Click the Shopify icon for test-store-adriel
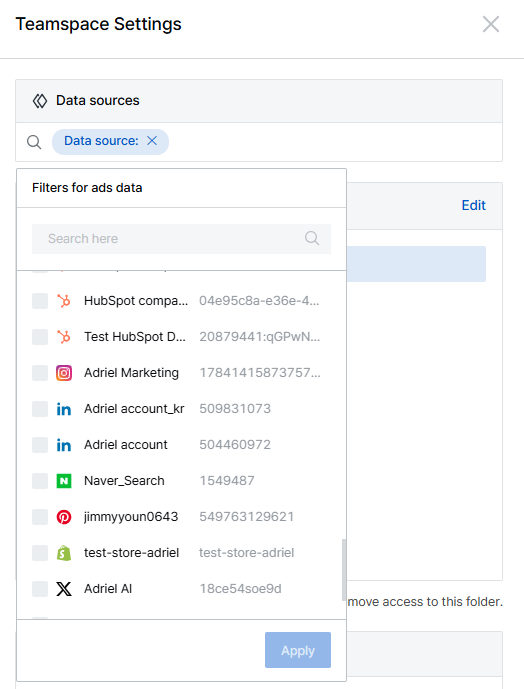The height and width of the screenshot is (689, 524). [64, 553]
